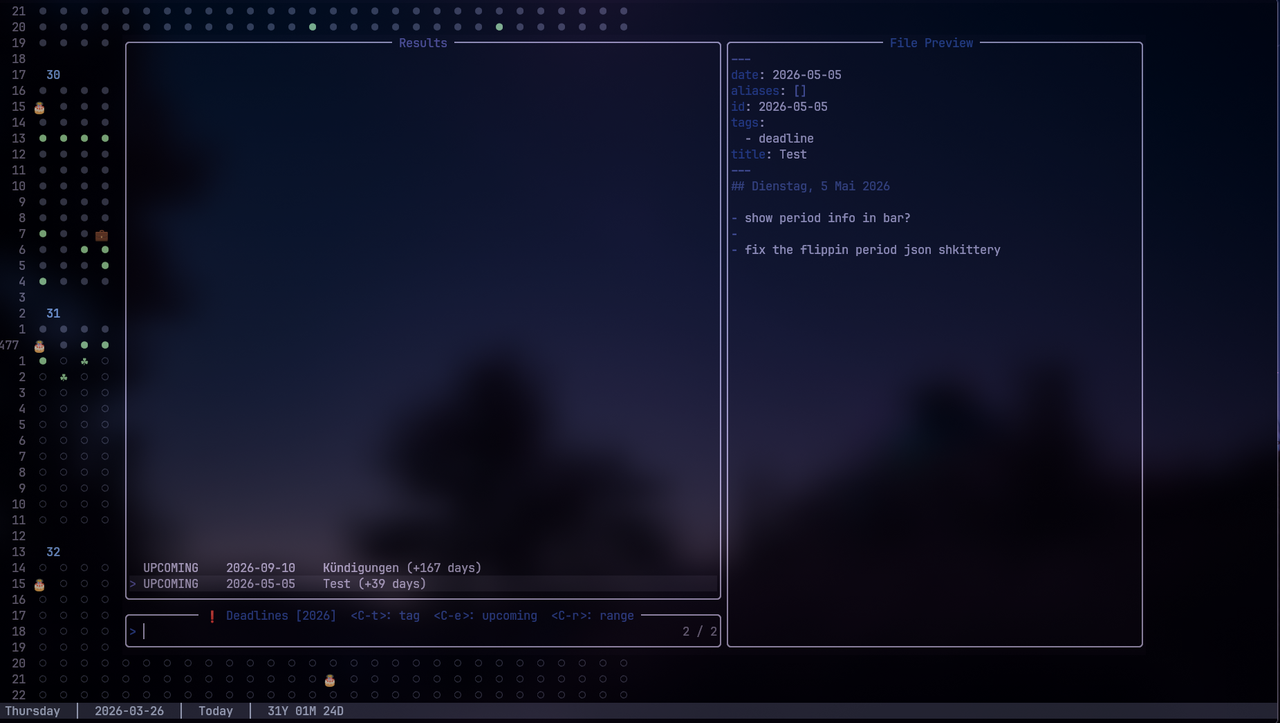Click the Results panel title
This screenshot has width=1280, height=723.
click(423, 43)
